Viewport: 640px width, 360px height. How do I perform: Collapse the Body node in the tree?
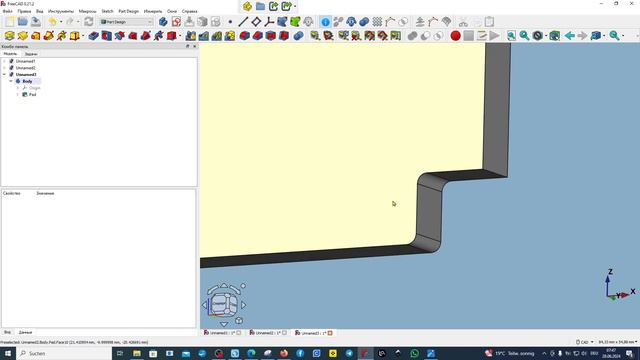click(11, 81)
